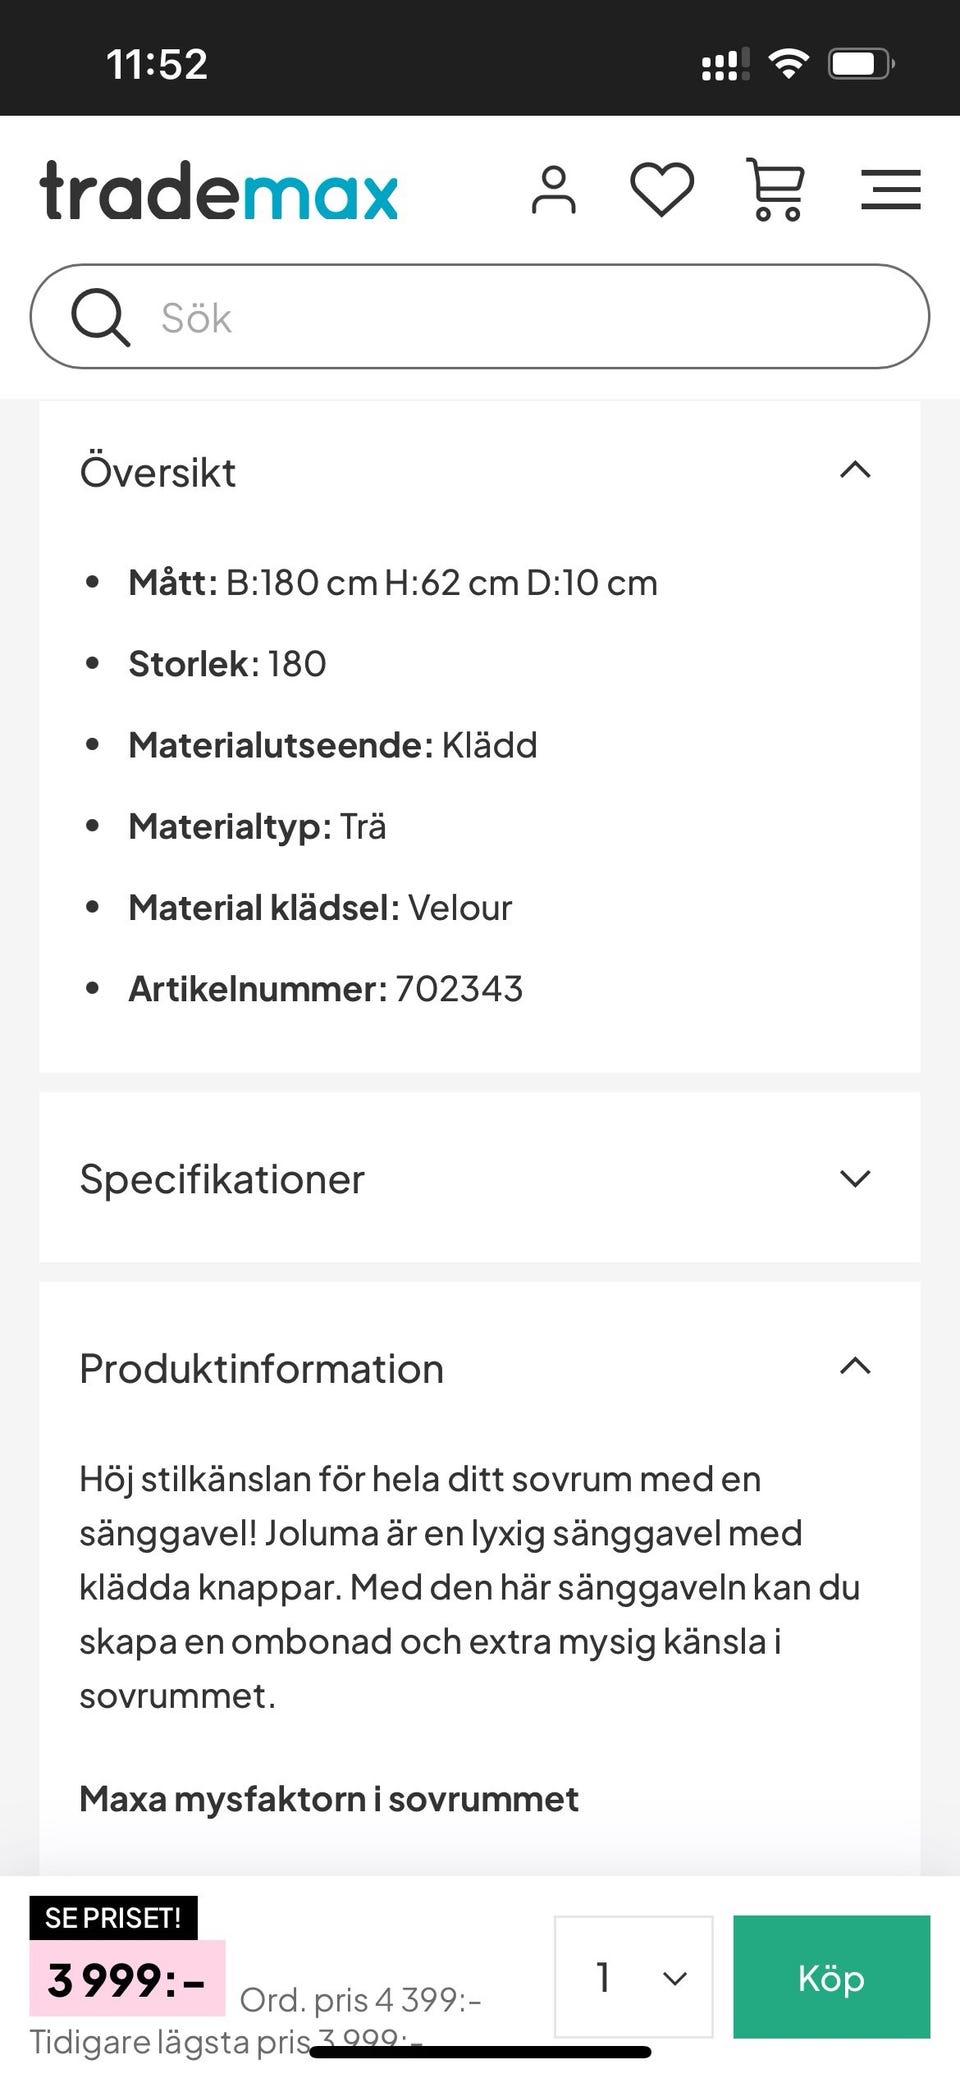
Task: Collapse the Produktinformation section chevron
Action: [855, 1366]
